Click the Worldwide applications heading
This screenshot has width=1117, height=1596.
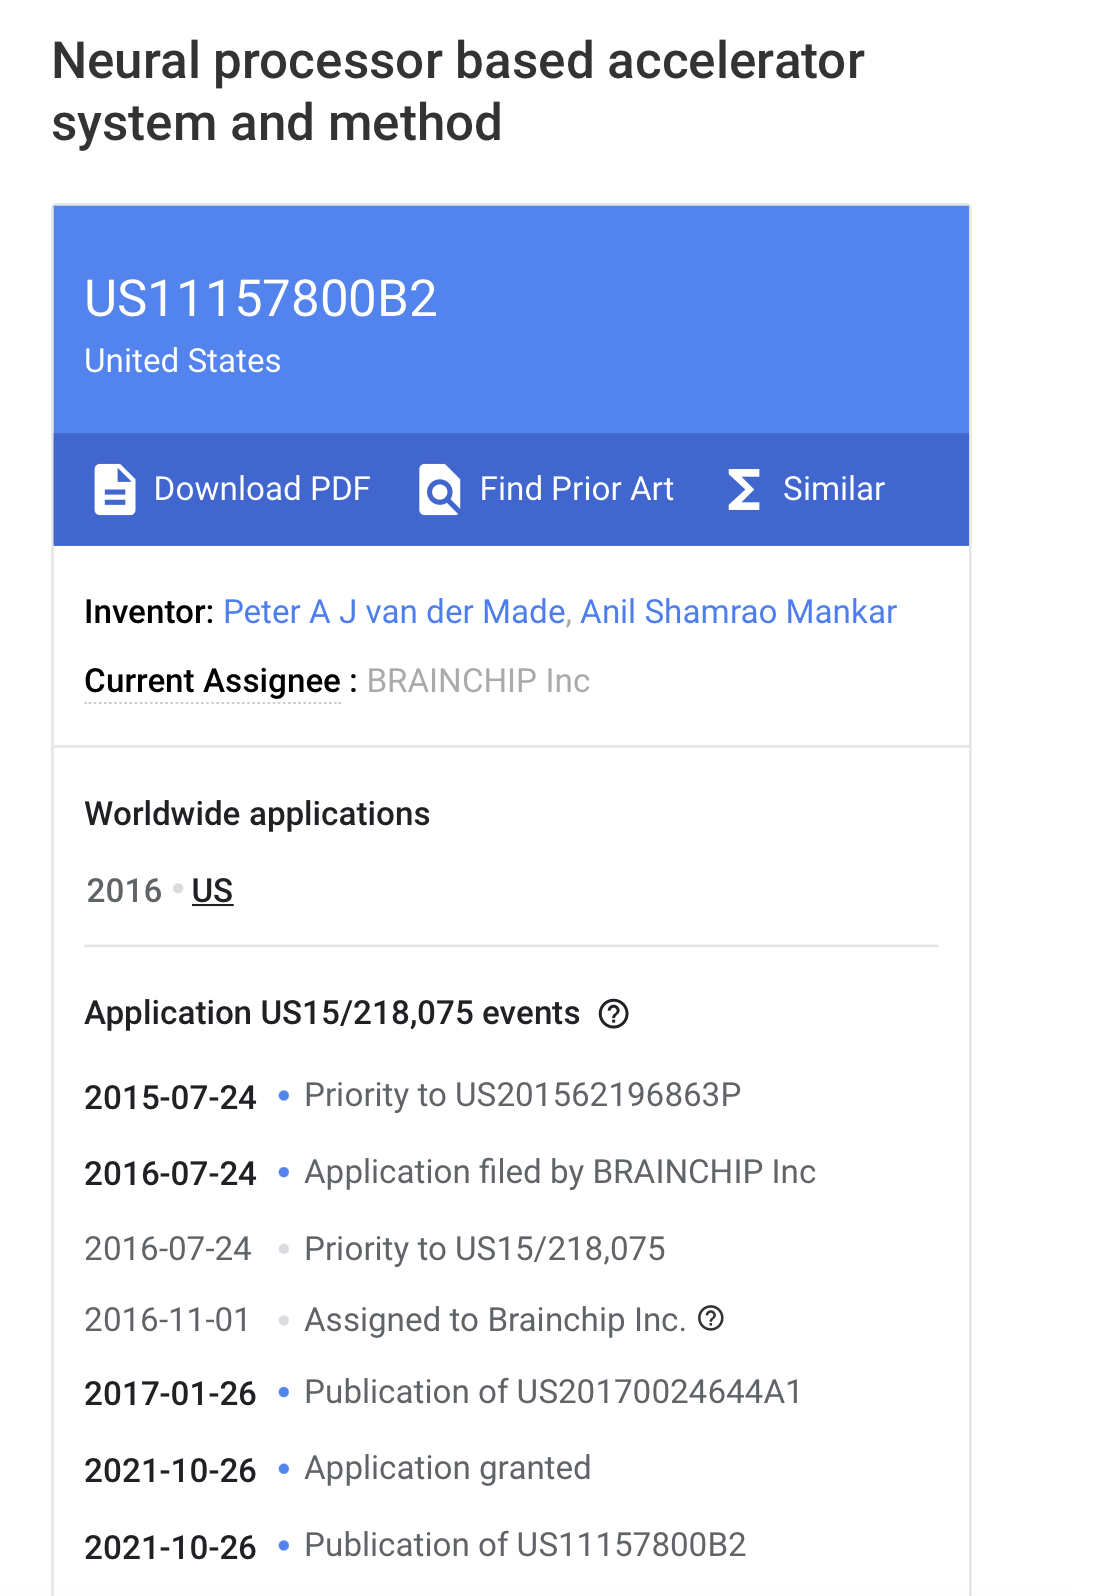point(257,814)
